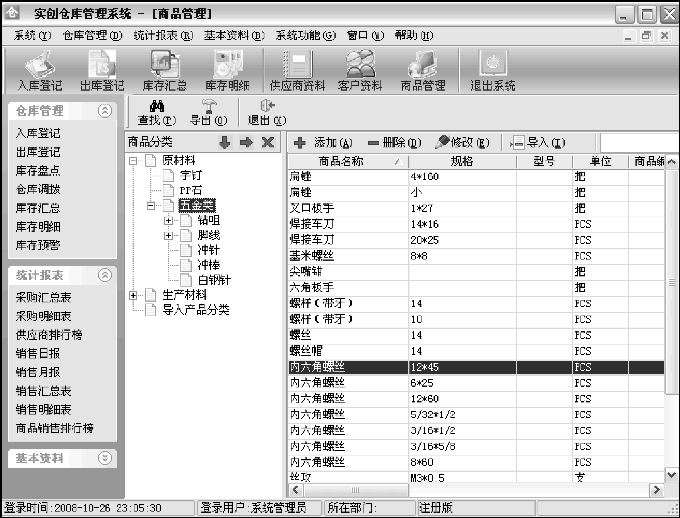Click 采购汇总表 link in sidebar
Image resolution: width=680 pixels, height=518 pixels.
pyautogui.click(x=43, y=297)
